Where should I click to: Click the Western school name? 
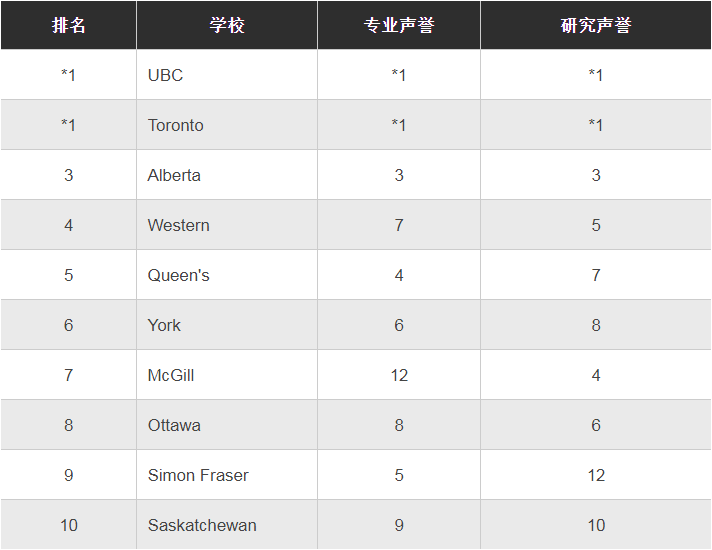coord(178,225)
